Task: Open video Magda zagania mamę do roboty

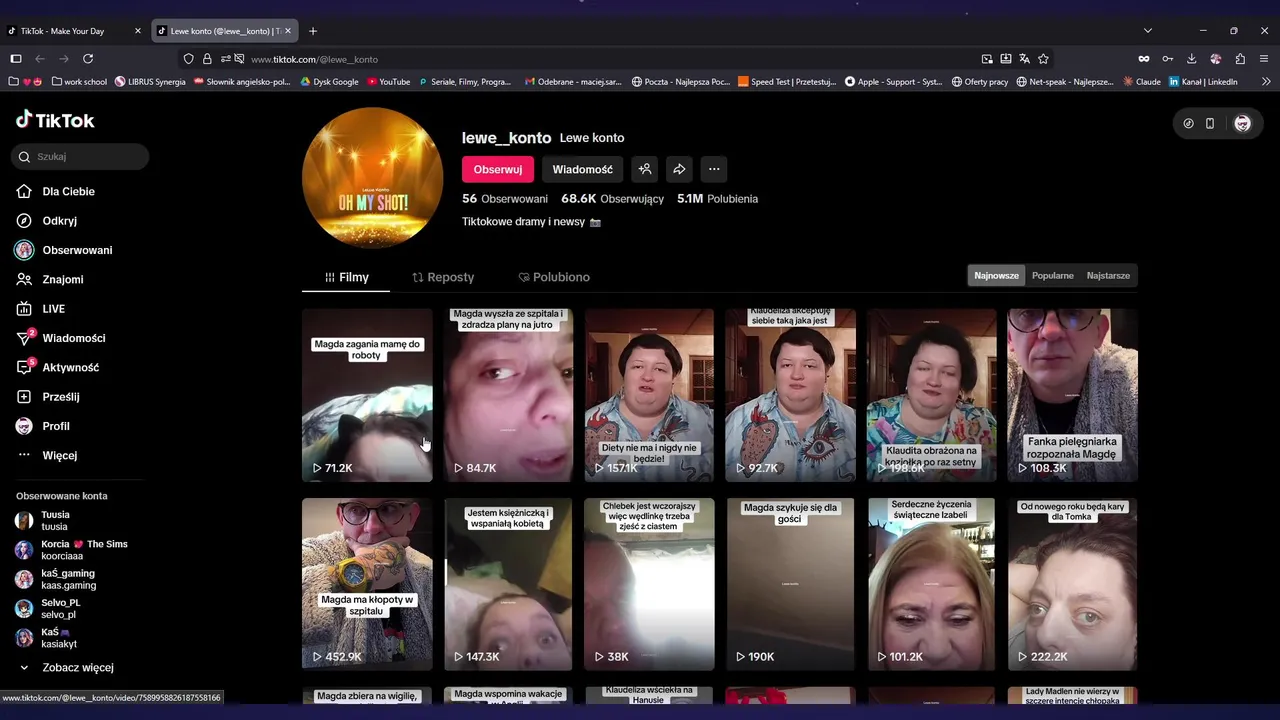Action: [367, 395]
